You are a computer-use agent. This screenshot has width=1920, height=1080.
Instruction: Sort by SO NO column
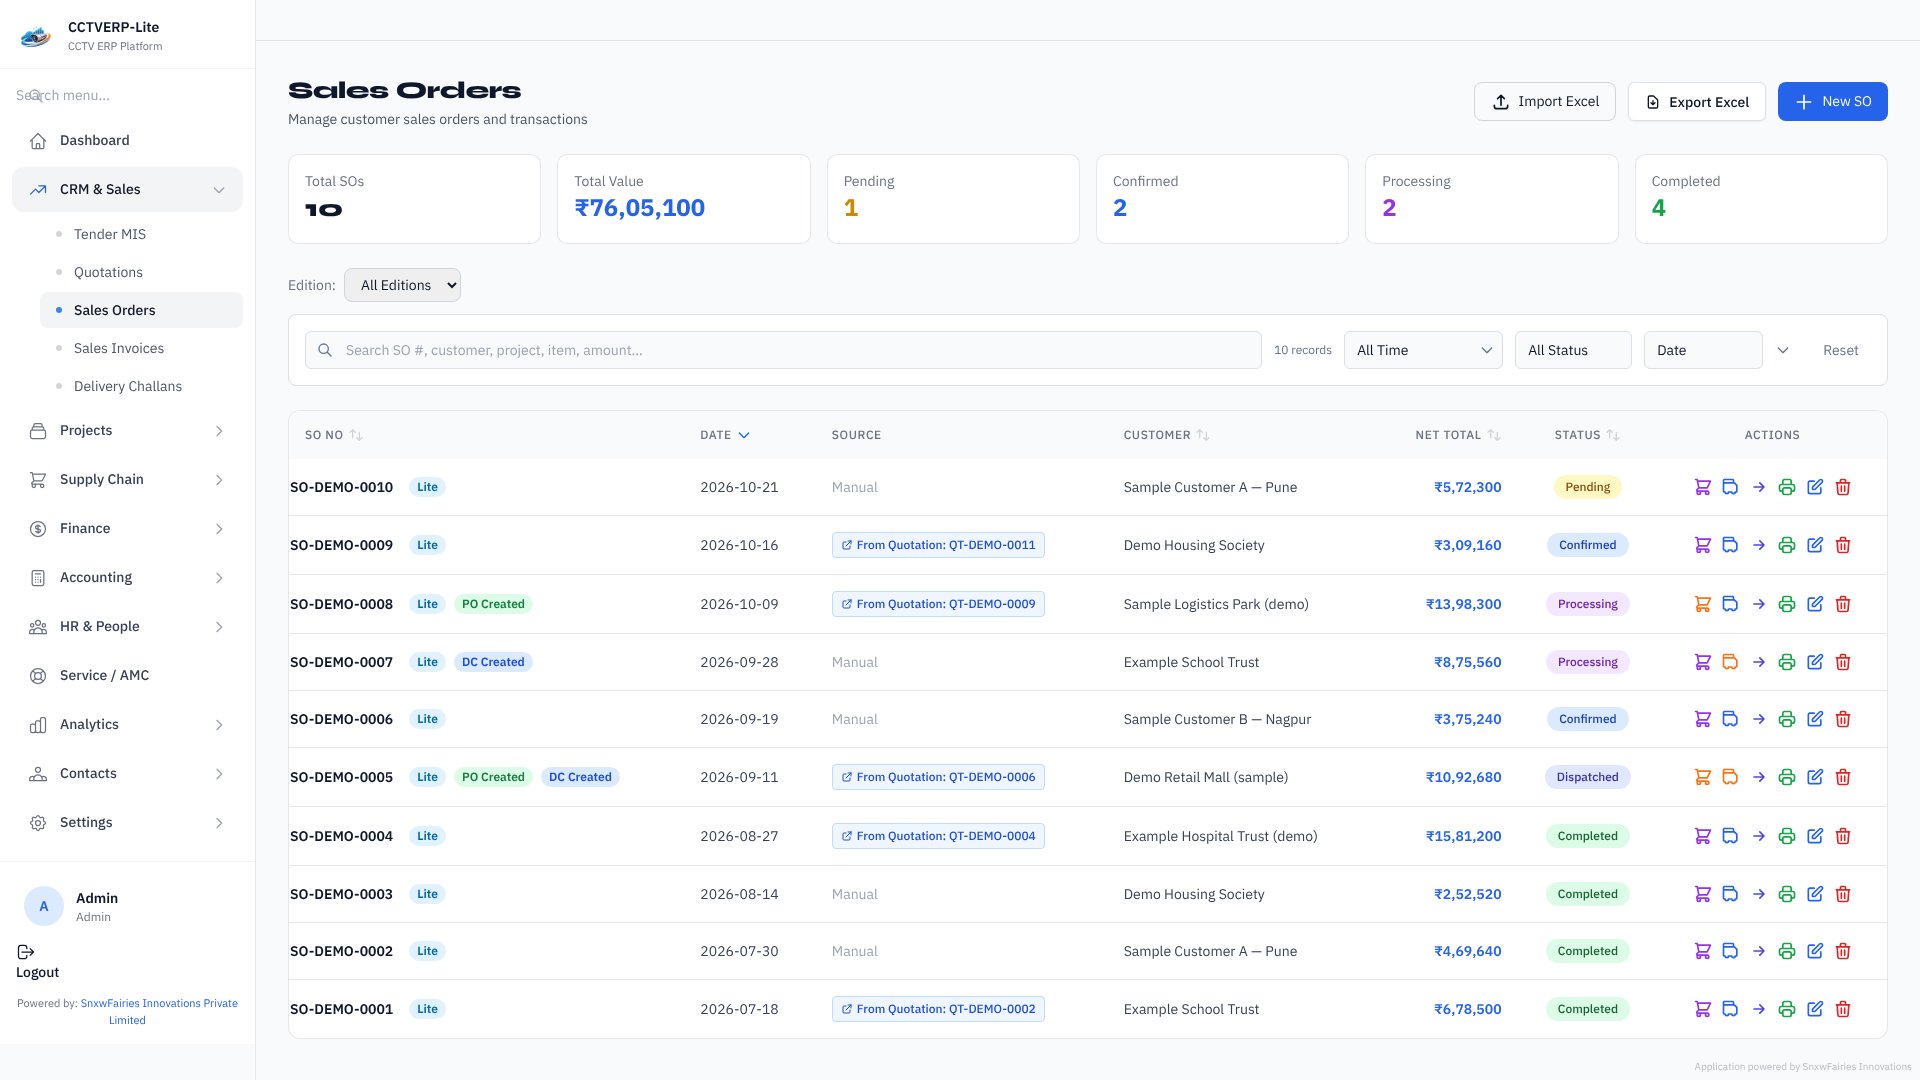point(334,435)
